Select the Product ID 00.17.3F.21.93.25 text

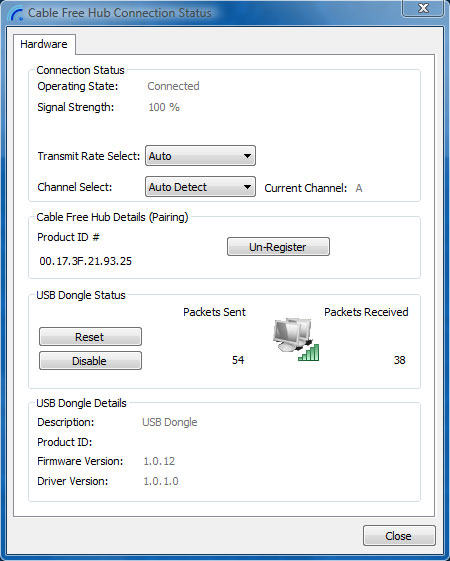(x=85, y=261)
